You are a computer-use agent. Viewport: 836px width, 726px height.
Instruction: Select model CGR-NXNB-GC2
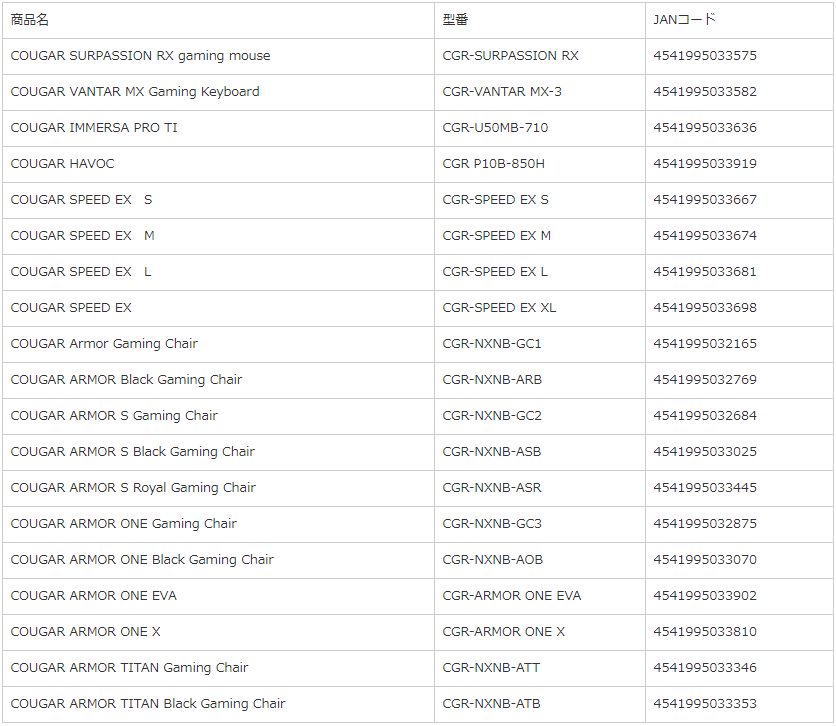click(x=492, y=416)
